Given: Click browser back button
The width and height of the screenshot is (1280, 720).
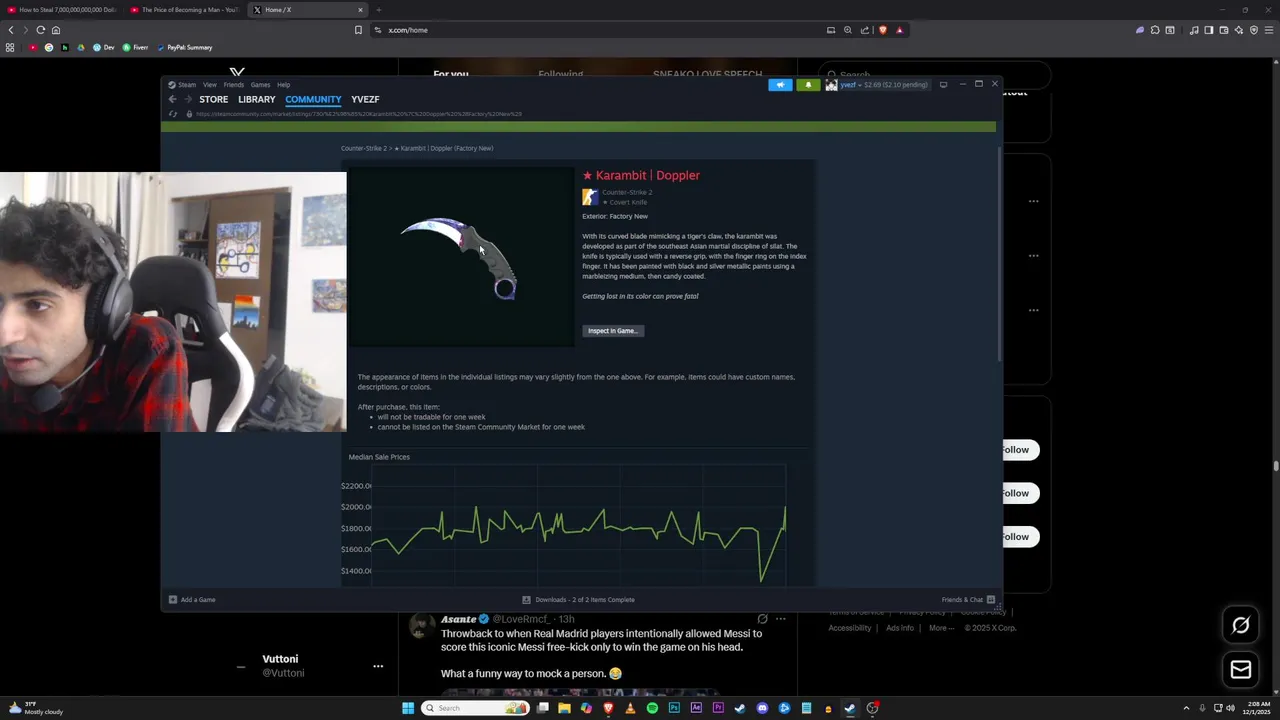Looking at the screenshot, I should pyautogui.click(x=11, y=30).
